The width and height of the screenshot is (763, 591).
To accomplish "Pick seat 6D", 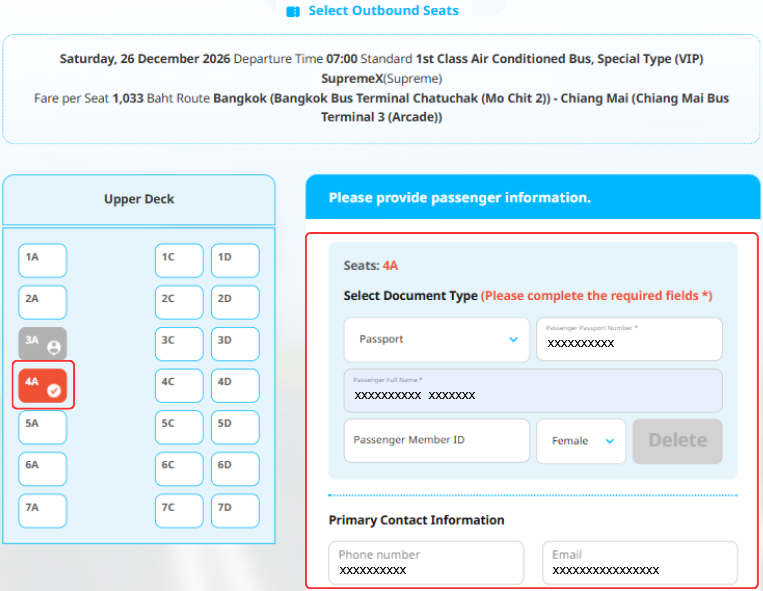I will [x=235, y=469].
